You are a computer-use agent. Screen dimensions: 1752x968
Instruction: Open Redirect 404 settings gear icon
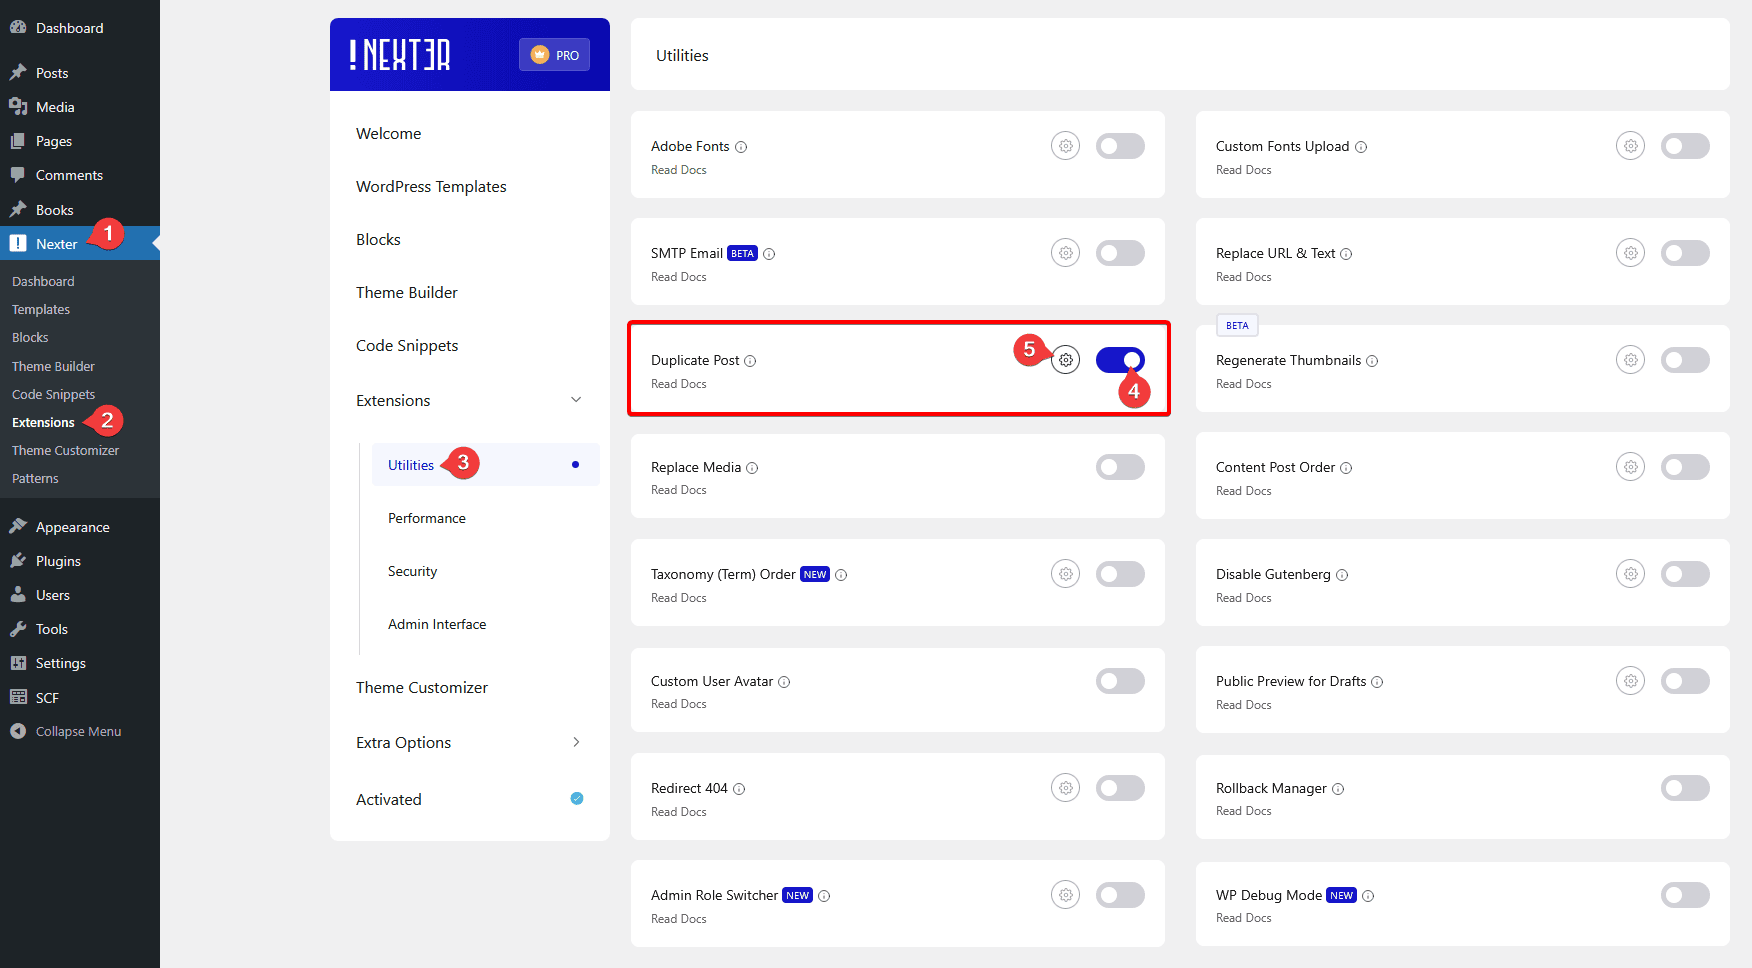pyautogui.click(x=1066, y=788)
